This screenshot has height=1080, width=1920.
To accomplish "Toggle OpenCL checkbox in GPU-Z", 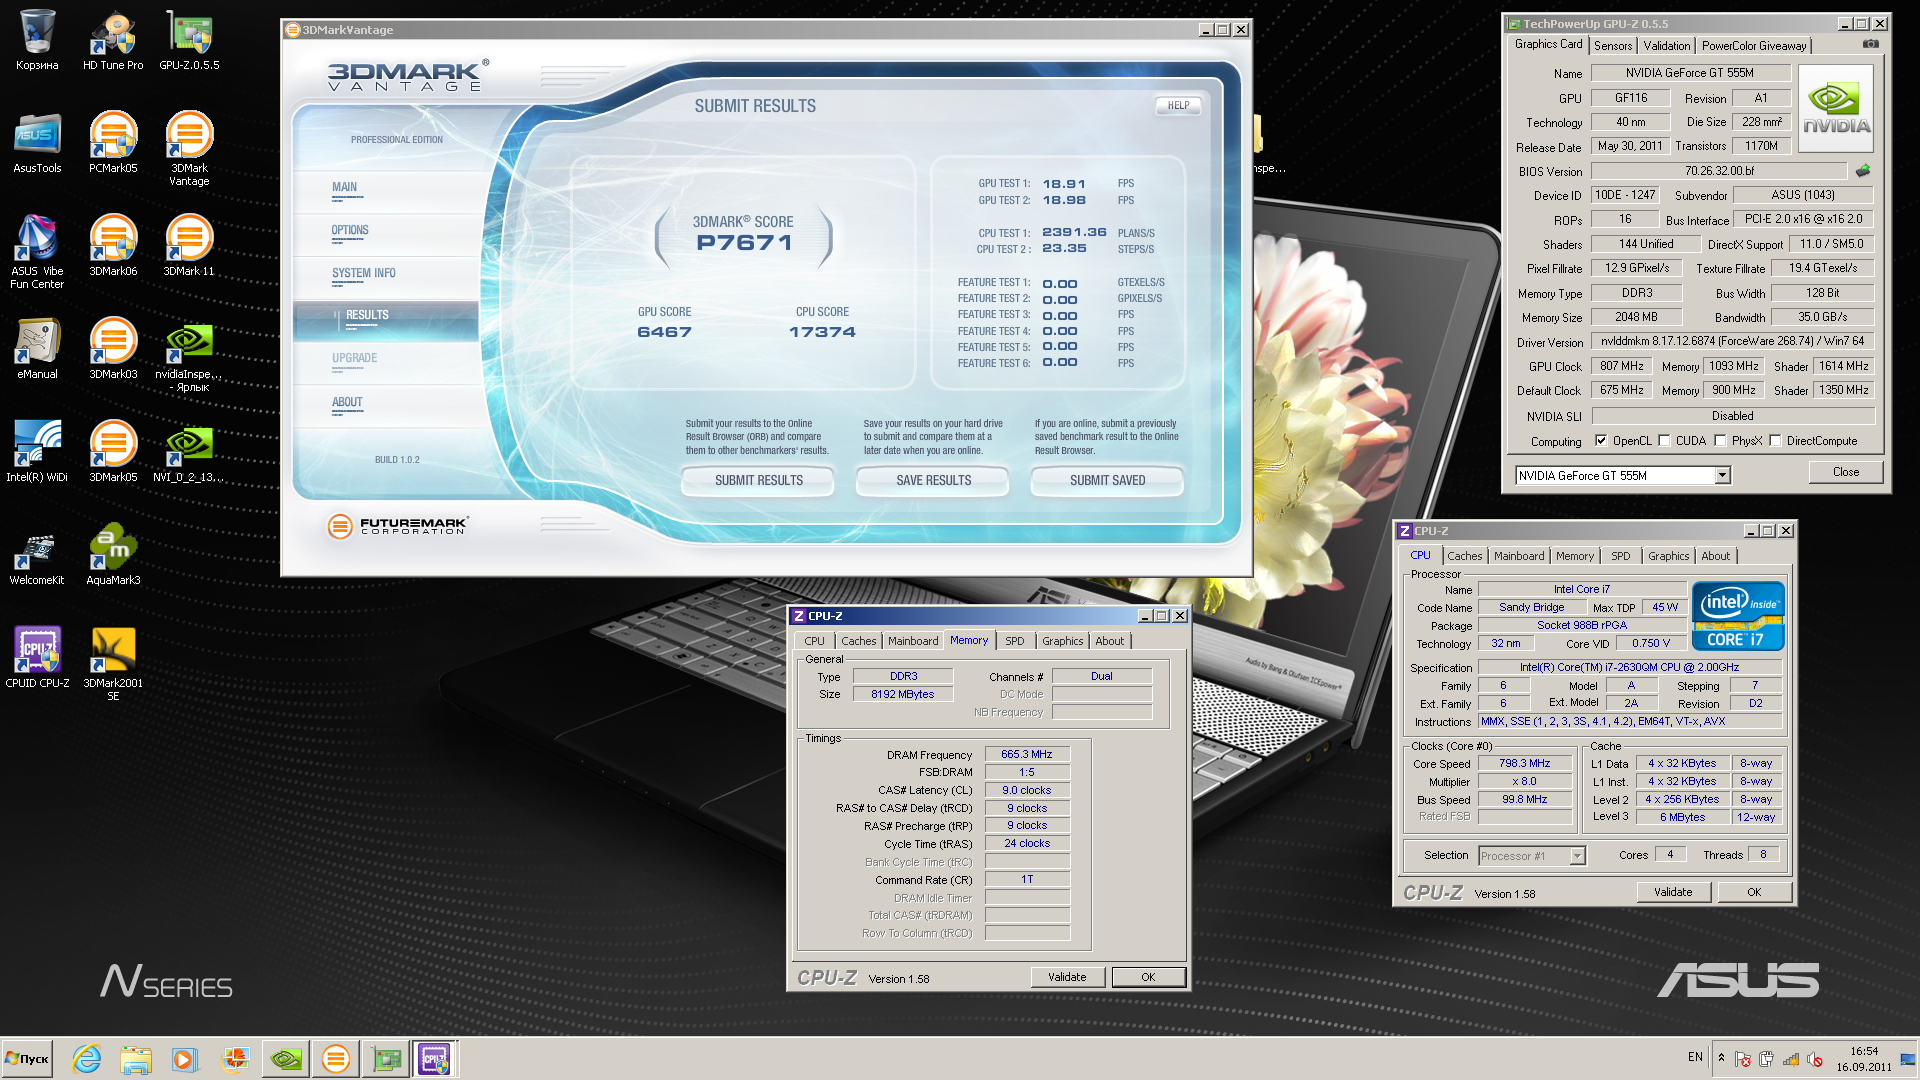I will click(1601, 440).
